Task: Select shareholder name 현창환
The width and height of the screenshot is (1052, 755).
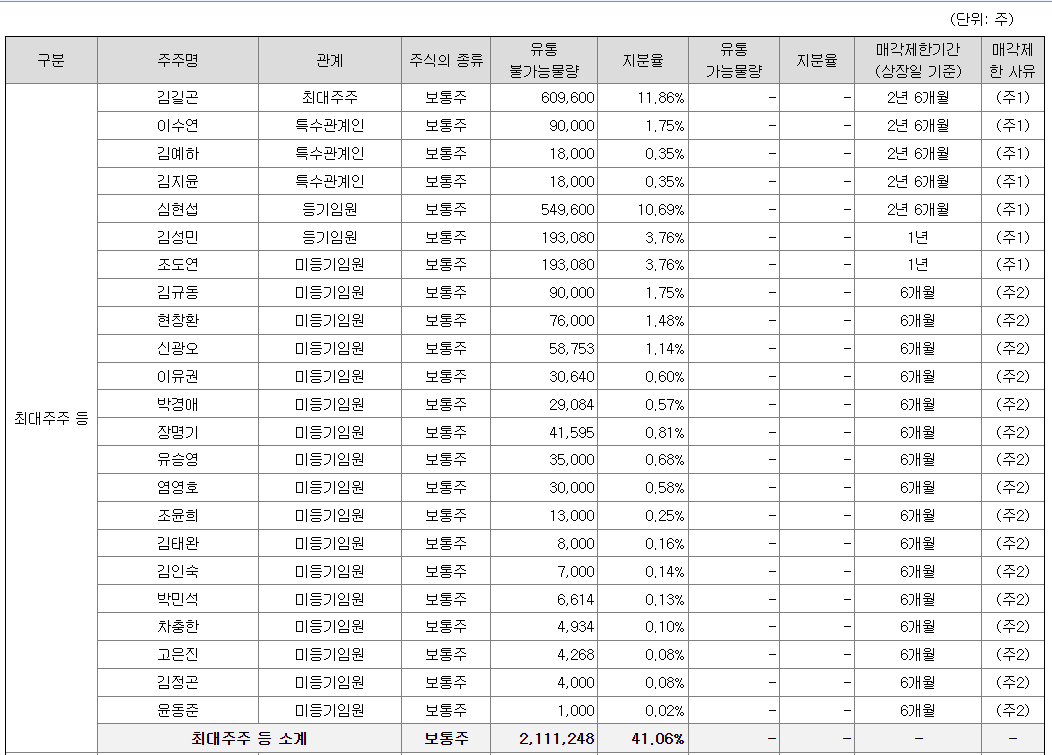Action: pos(178,321)
